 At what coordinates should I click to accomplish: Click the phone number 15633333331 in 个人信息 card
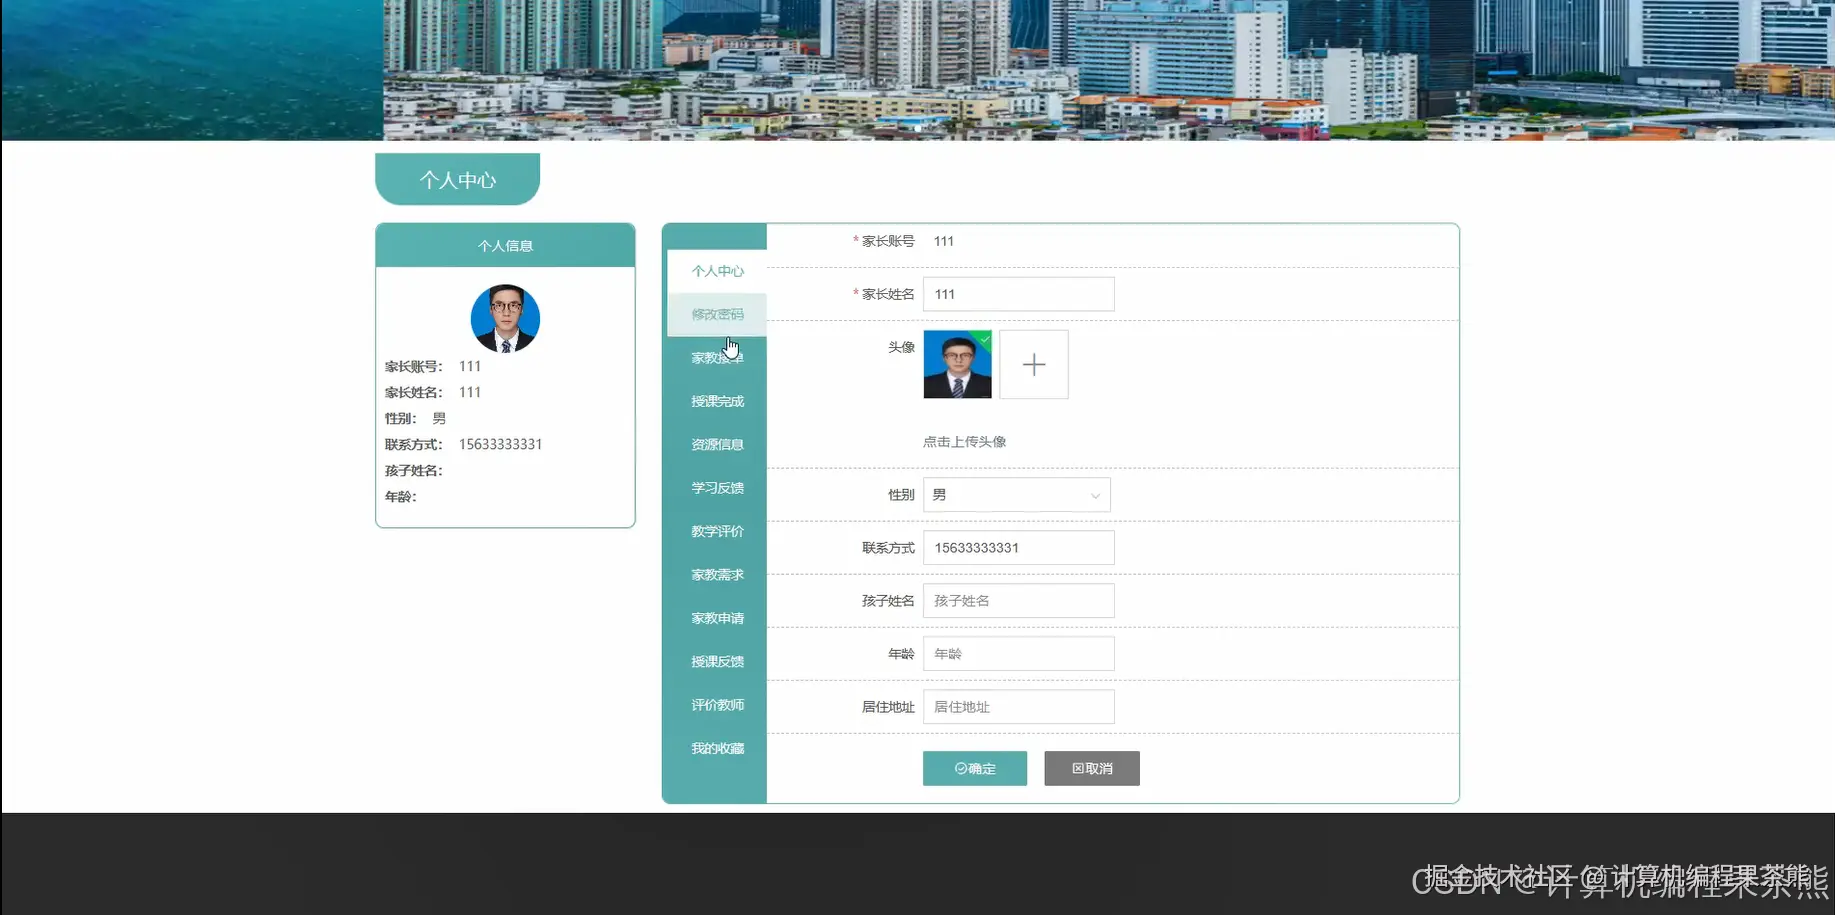coord(500,444)
